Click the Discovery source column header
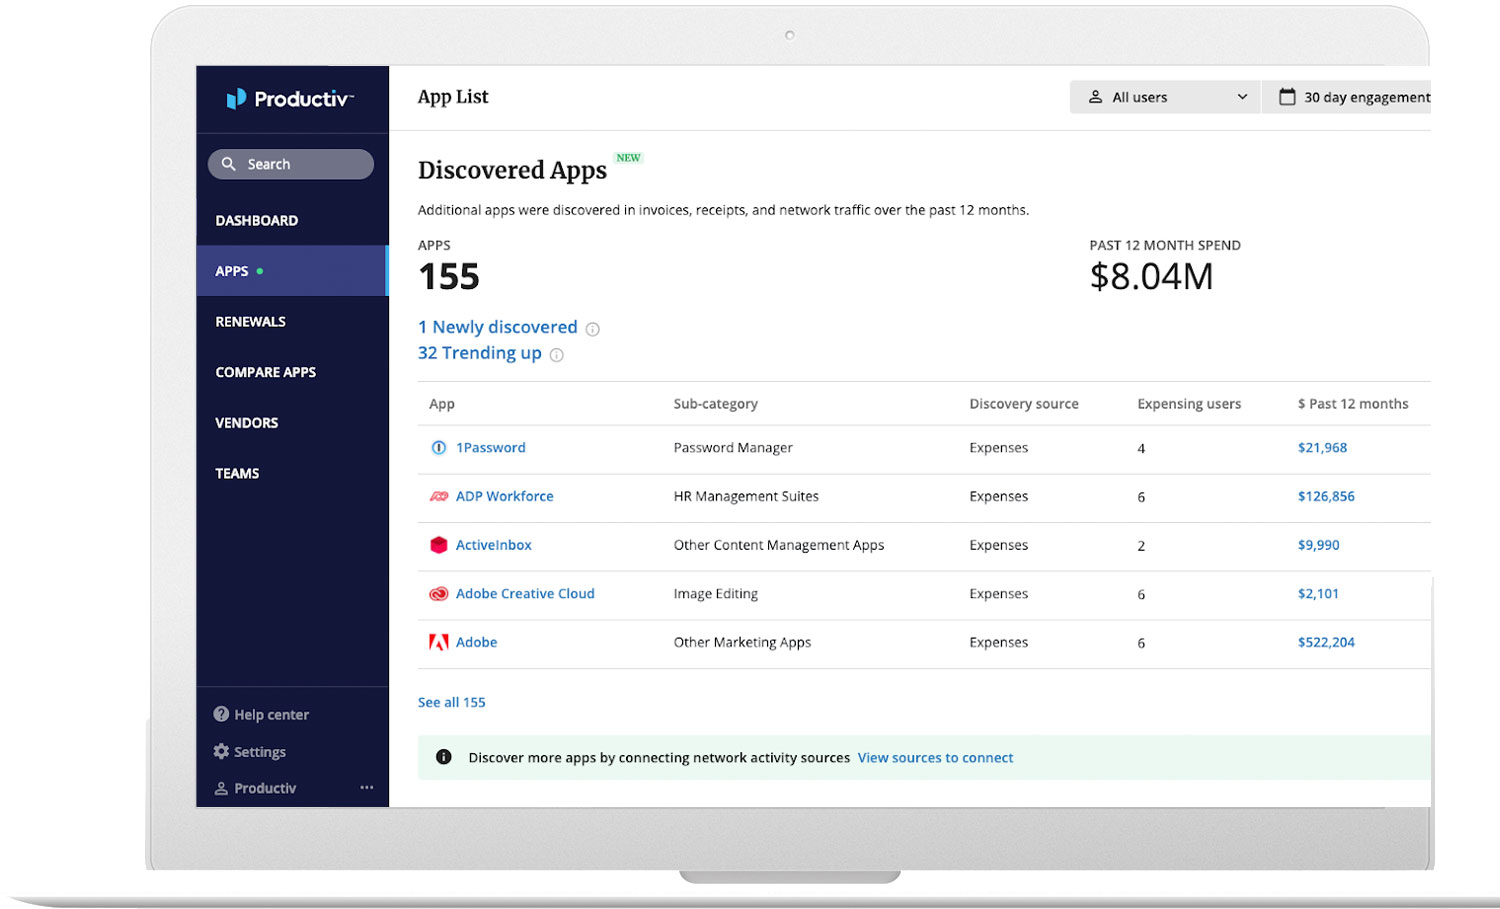 (x=1024, y=404)
